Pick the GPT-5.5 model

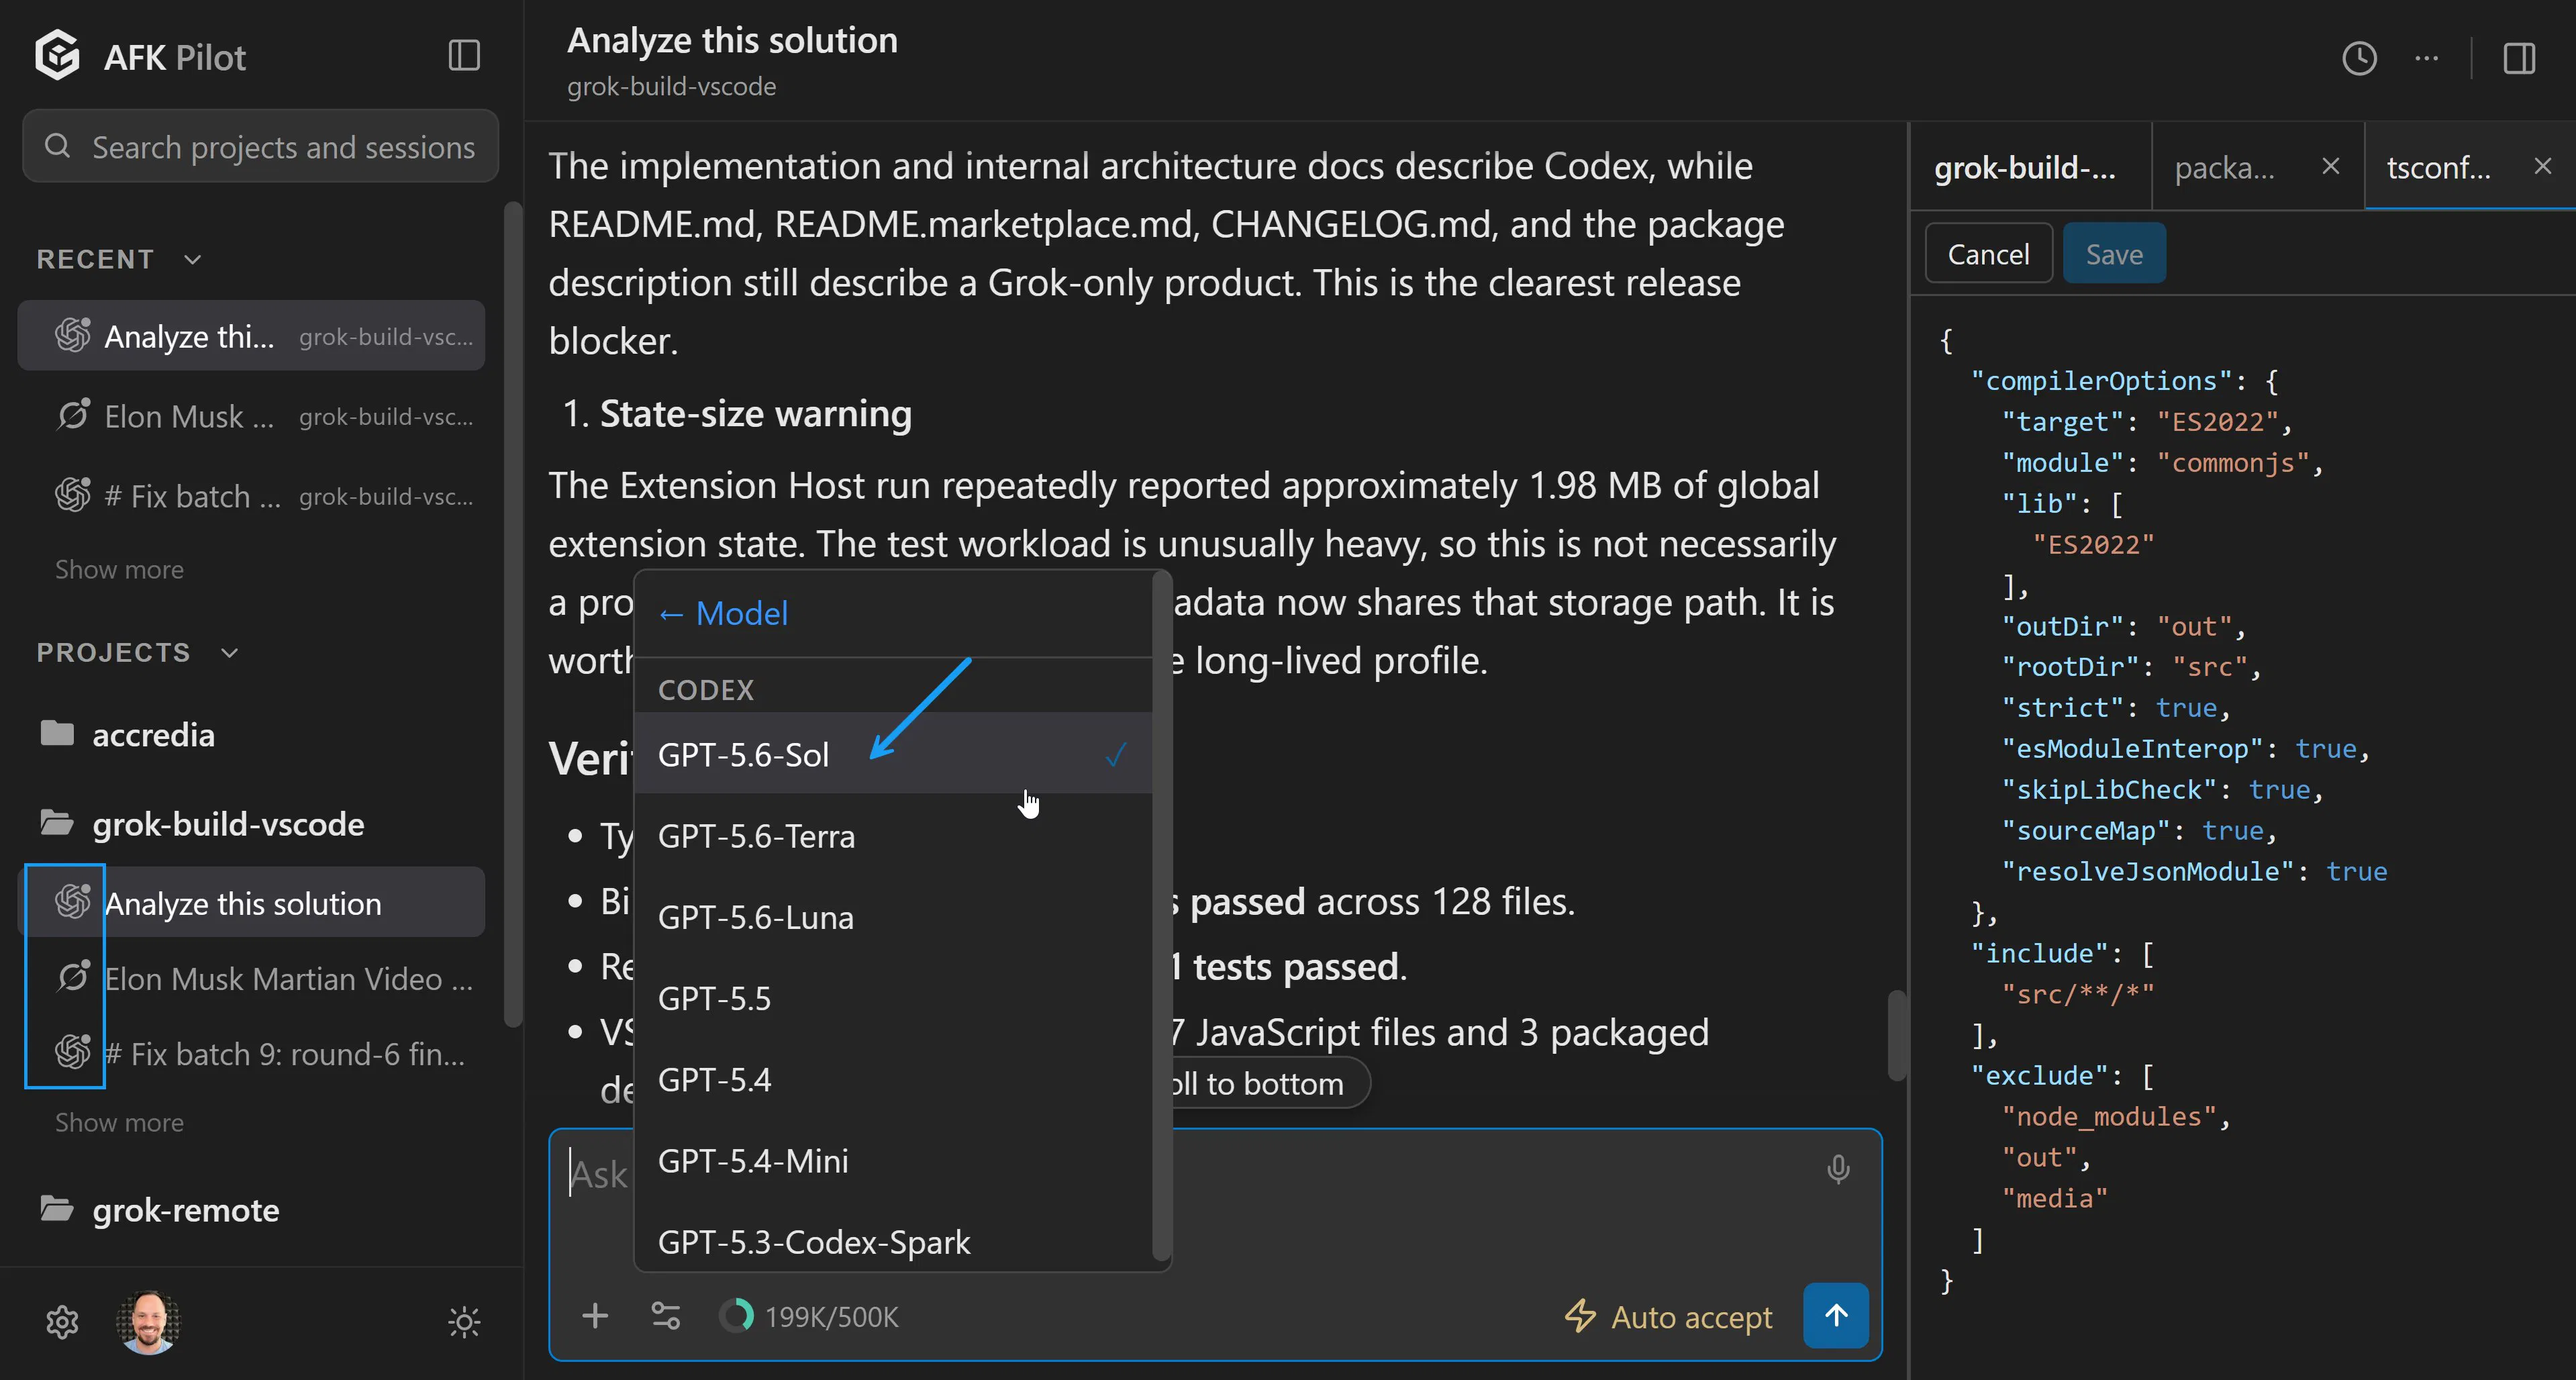893,998
